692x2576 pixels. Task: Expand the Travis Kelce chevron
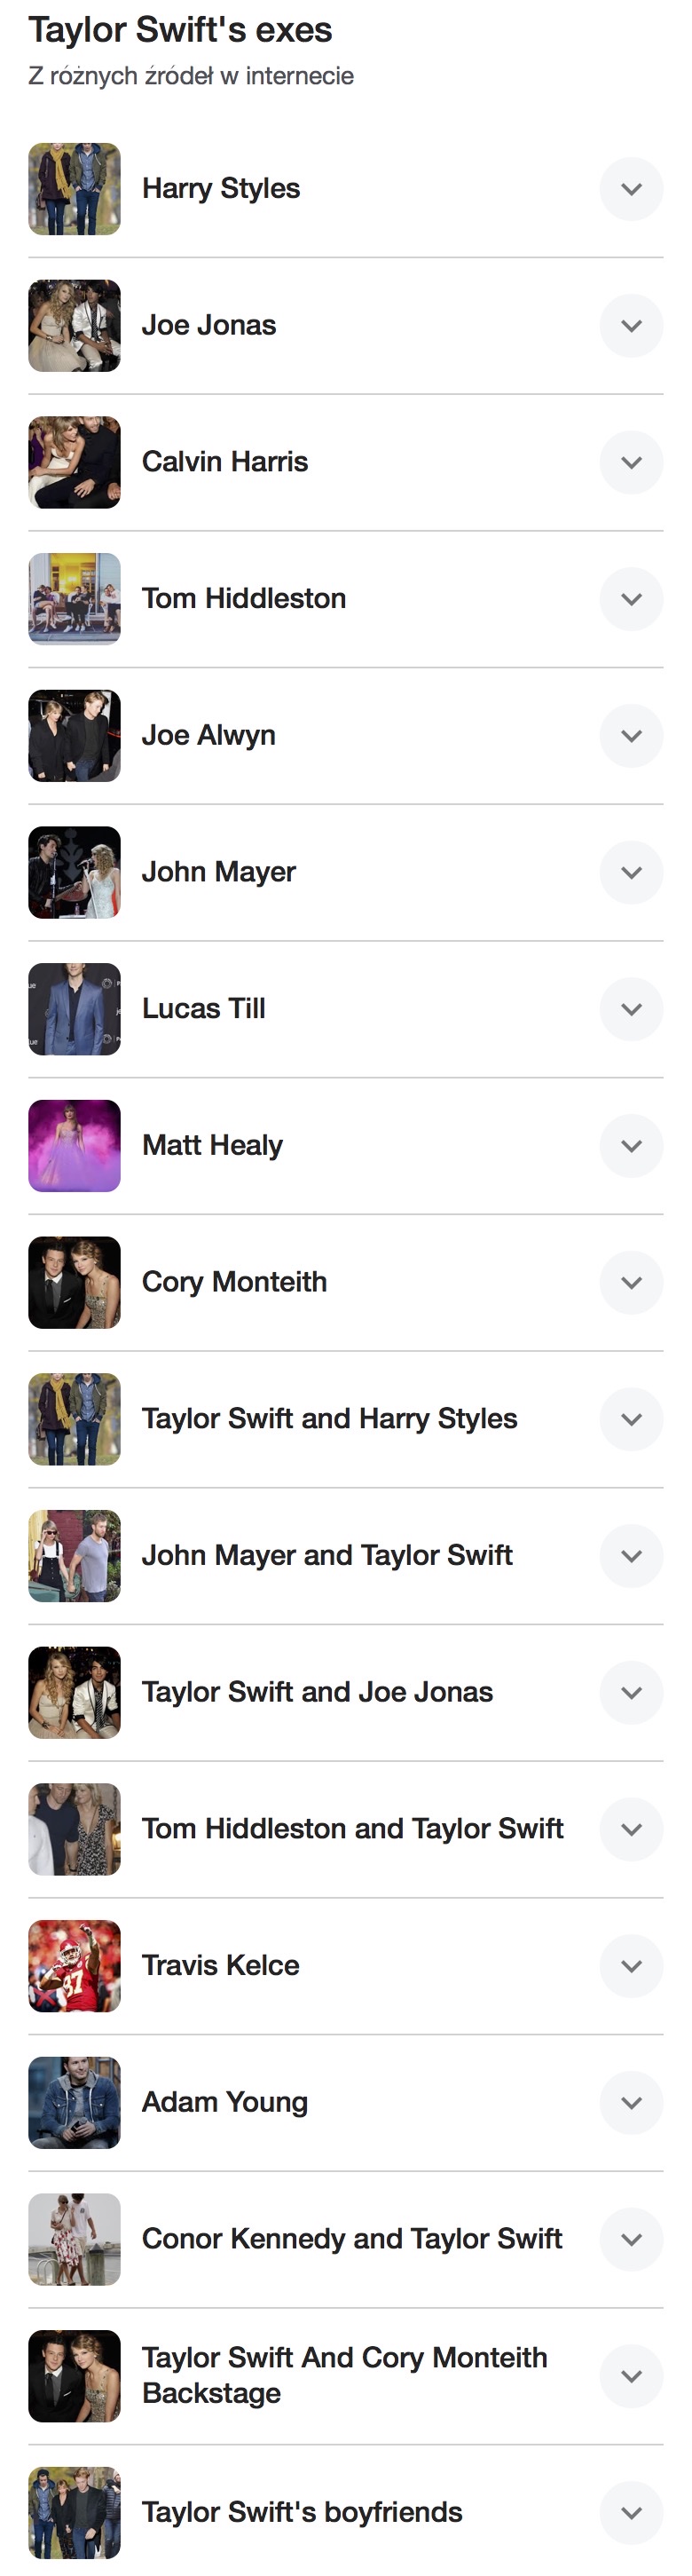[631, 1966]
